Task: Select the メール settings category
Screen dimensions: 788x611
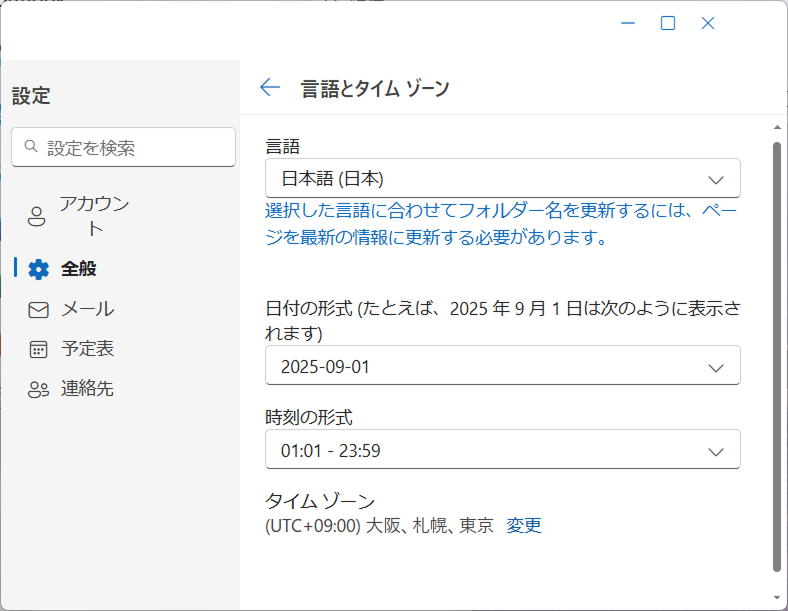Action: 88,309
